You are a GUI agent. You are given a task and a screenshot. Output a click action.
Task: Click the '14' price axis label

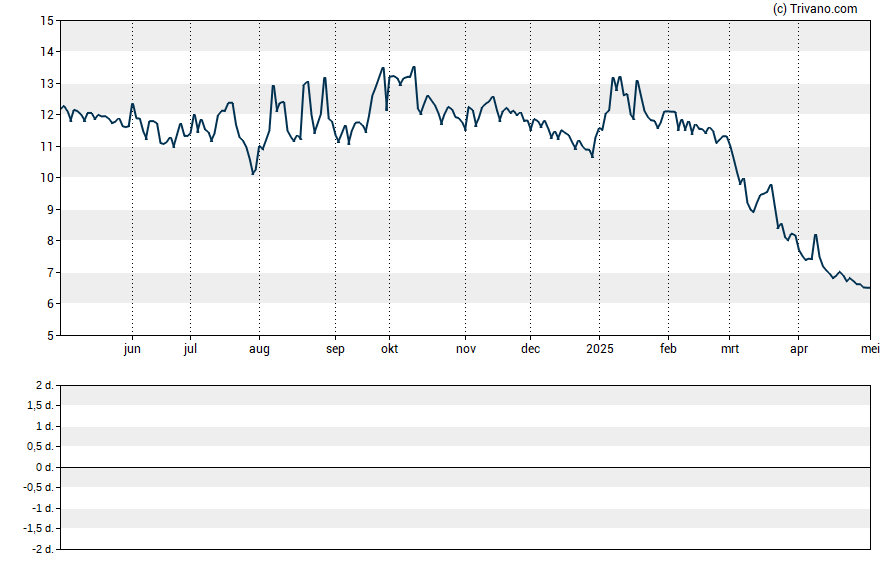coord(47,52)
